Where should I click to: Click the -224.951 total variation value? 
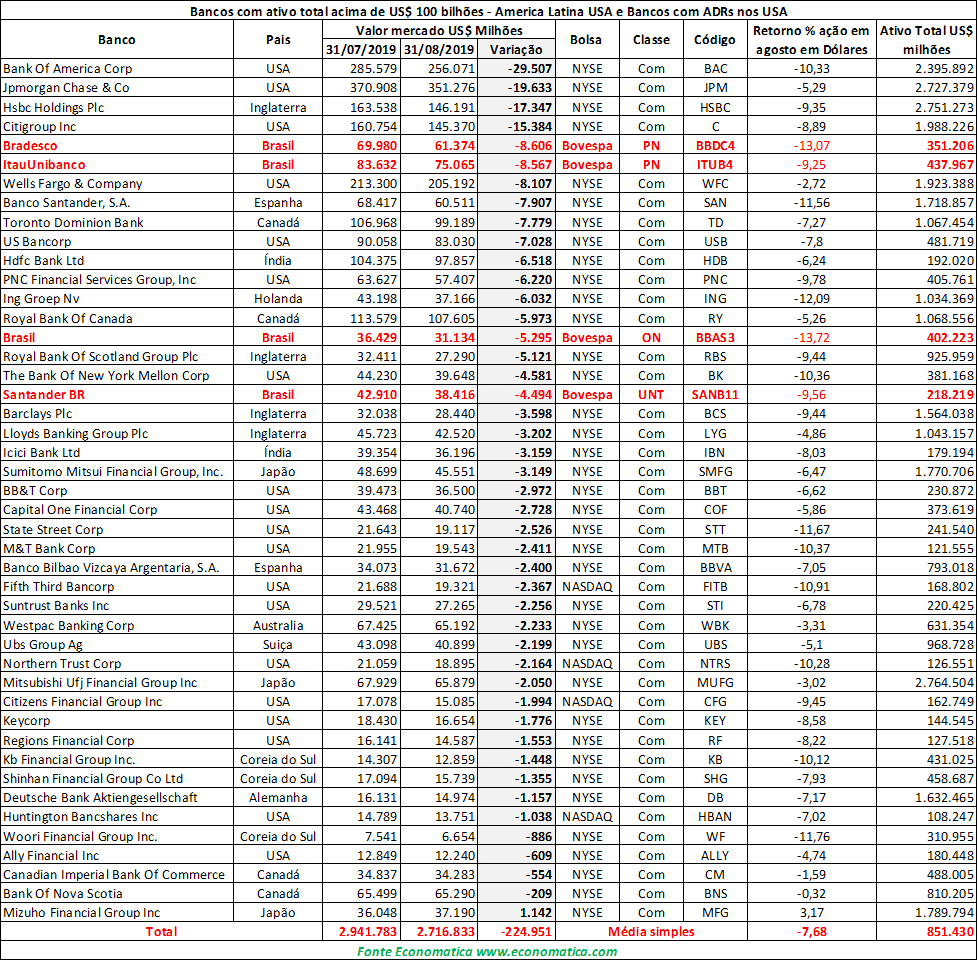pyautogui.click(x=526, y=932)
